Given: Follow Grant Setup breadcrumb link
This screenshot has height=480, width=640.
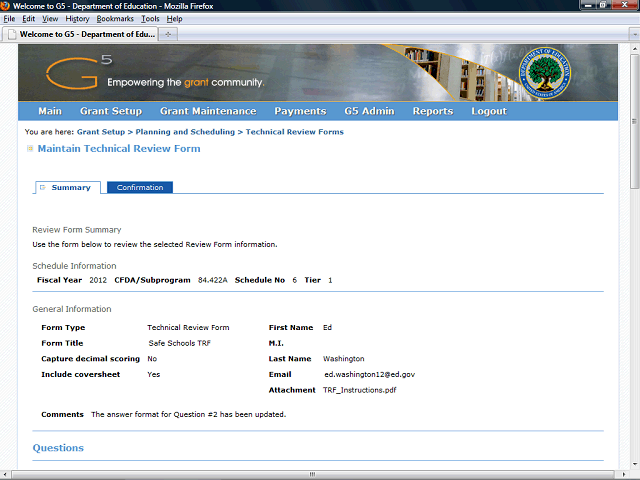Looking at the screenshot, I should pyautogui.click(x=101, y=132).
